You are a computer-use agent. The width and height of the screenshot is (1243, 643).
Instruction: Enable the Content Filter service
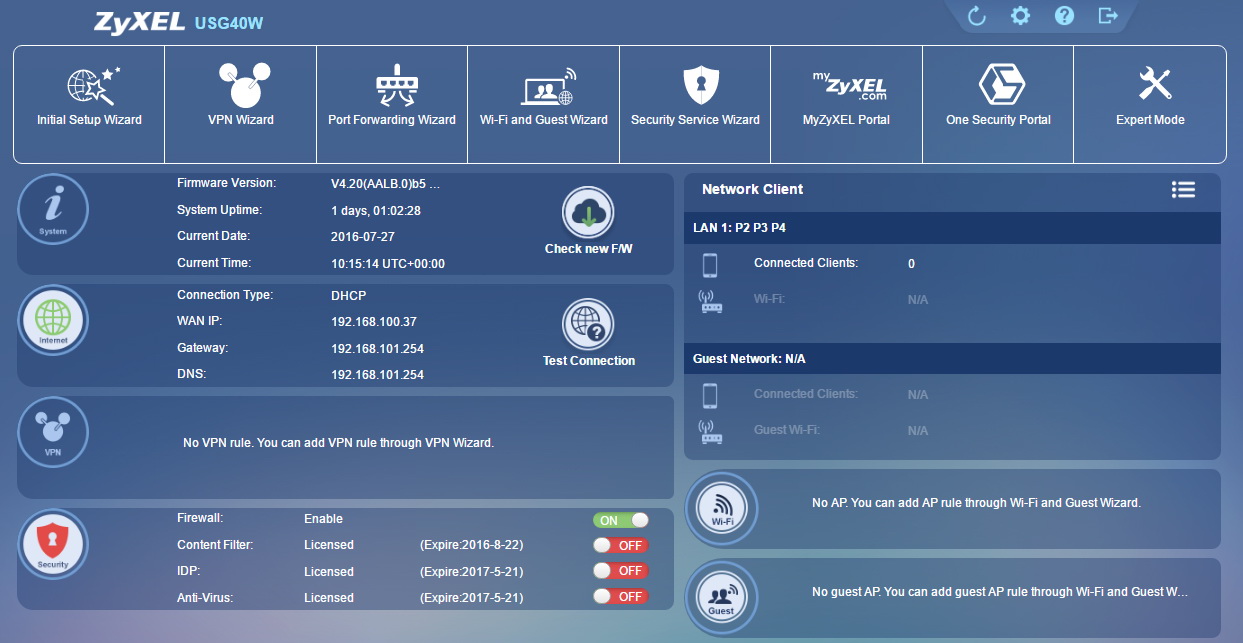click(x=620, y=545)
